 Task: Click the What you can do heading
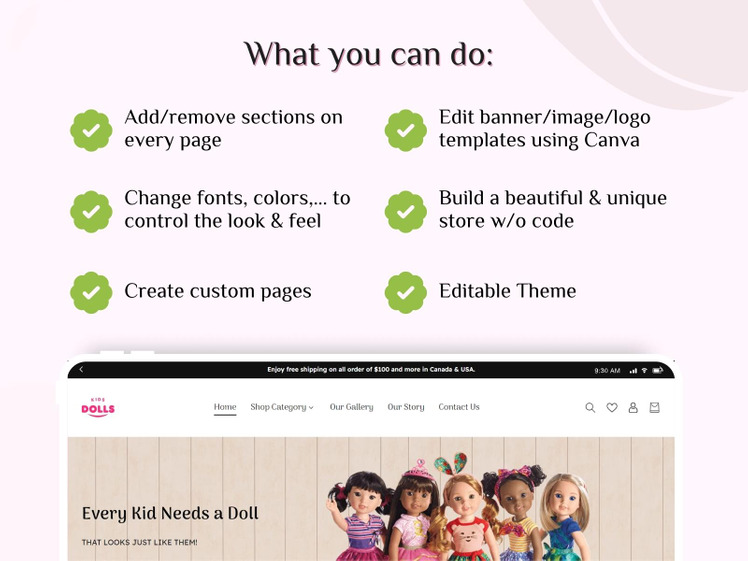click(368, 54)
